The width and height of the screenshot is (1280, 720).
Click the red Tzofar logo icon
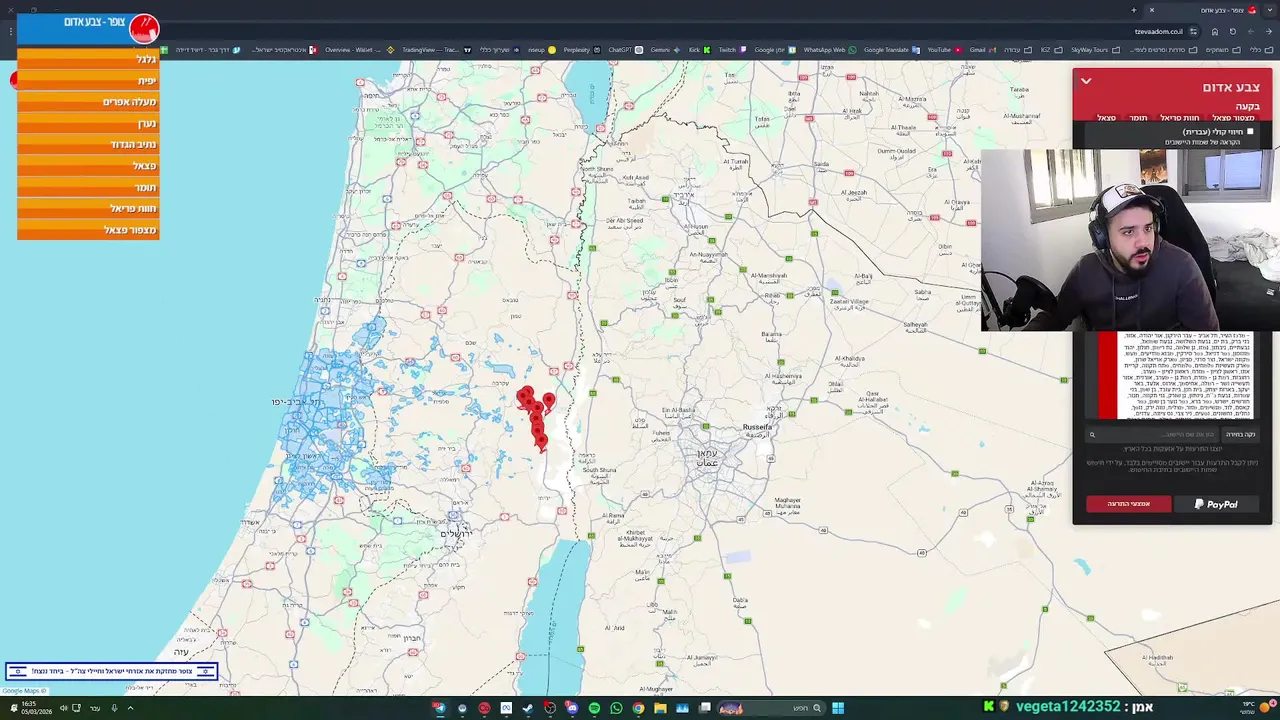(x=144, y=28)
